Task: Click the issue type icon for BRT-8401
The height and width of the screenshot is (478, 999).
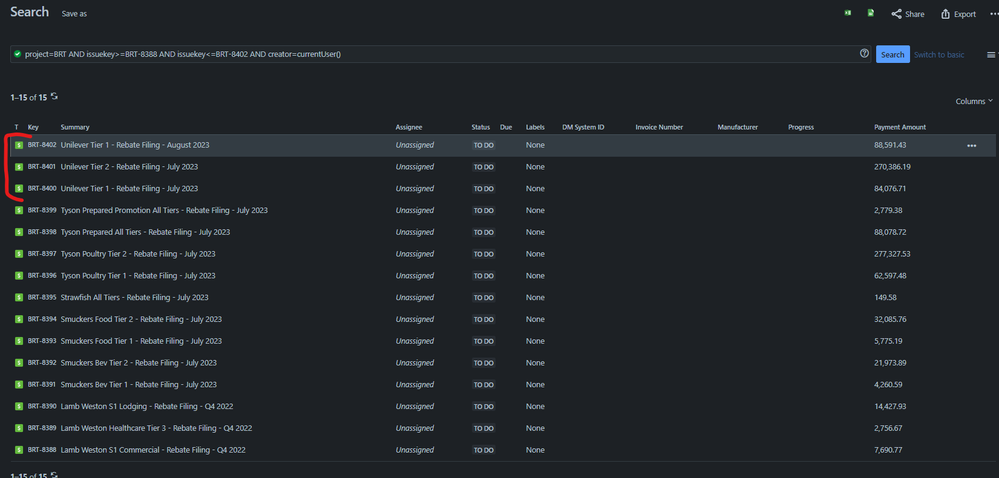Action: pyautogui.click(x=19, y=167)
